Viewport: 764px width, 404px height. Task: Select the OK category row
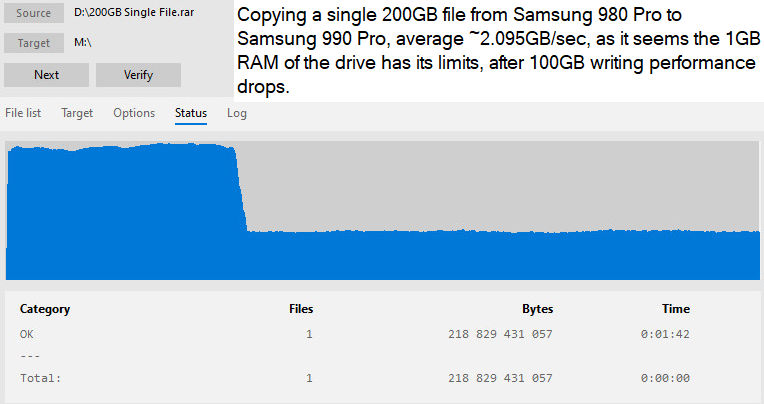tap(354, 334)
